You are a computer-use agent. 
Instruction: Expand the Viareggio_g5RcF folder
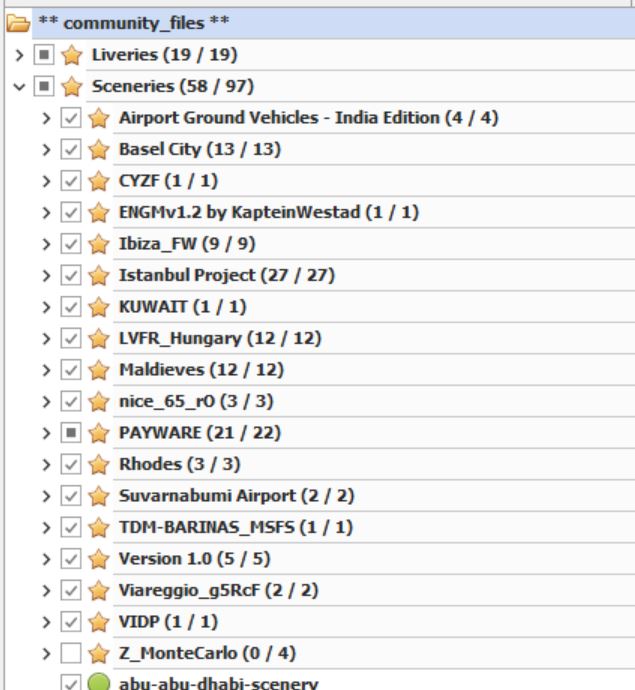46,591
